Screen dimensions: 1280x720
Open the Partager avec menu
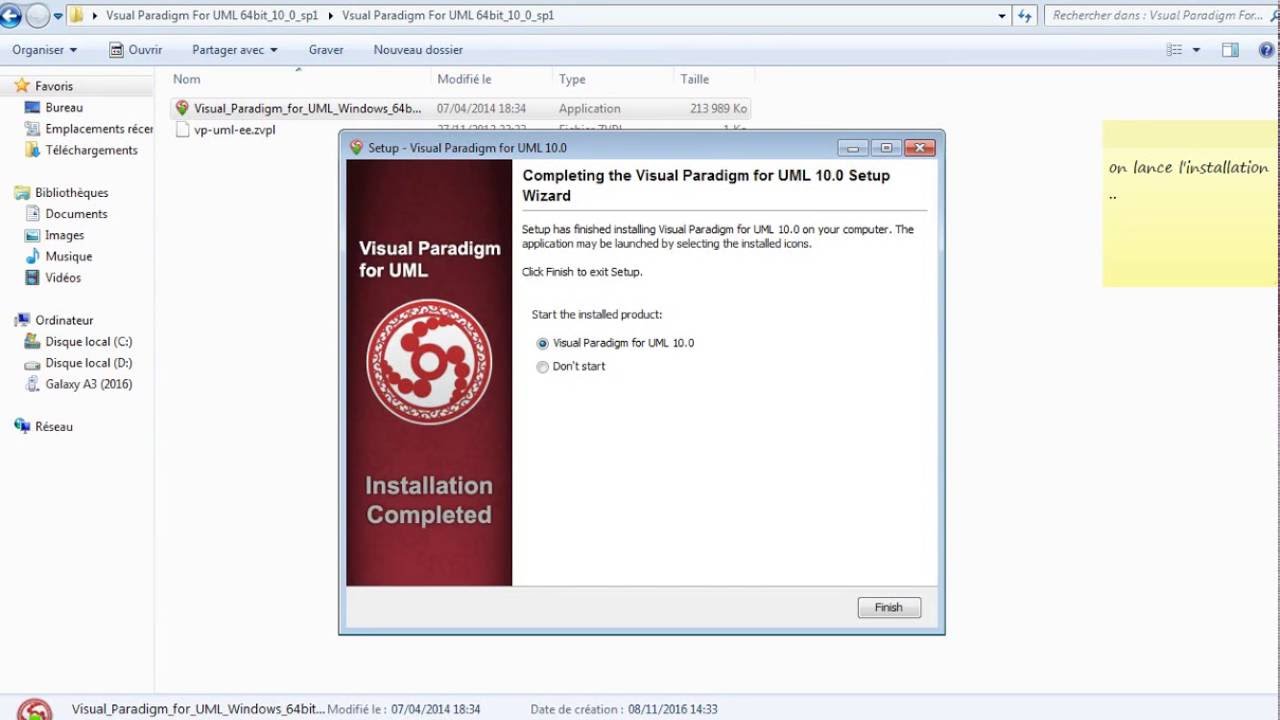(x=235, y=49)
